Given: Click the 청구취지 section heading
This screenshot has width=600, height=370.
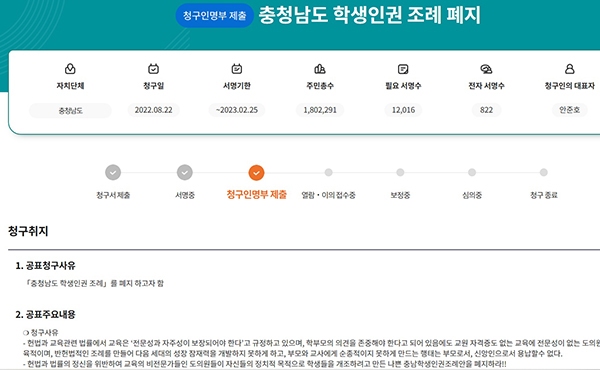Looking at the screenshot, I should point(28,231).
